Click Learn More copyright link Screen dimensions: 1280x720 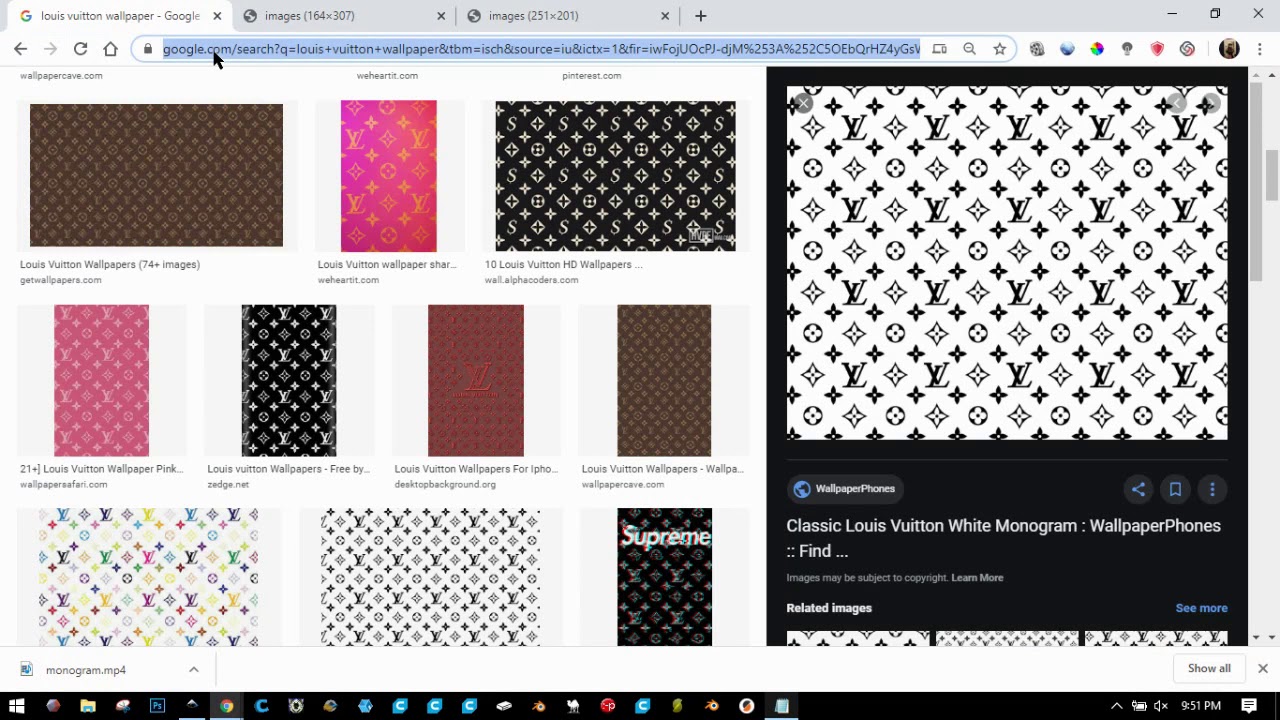[977, 578]
